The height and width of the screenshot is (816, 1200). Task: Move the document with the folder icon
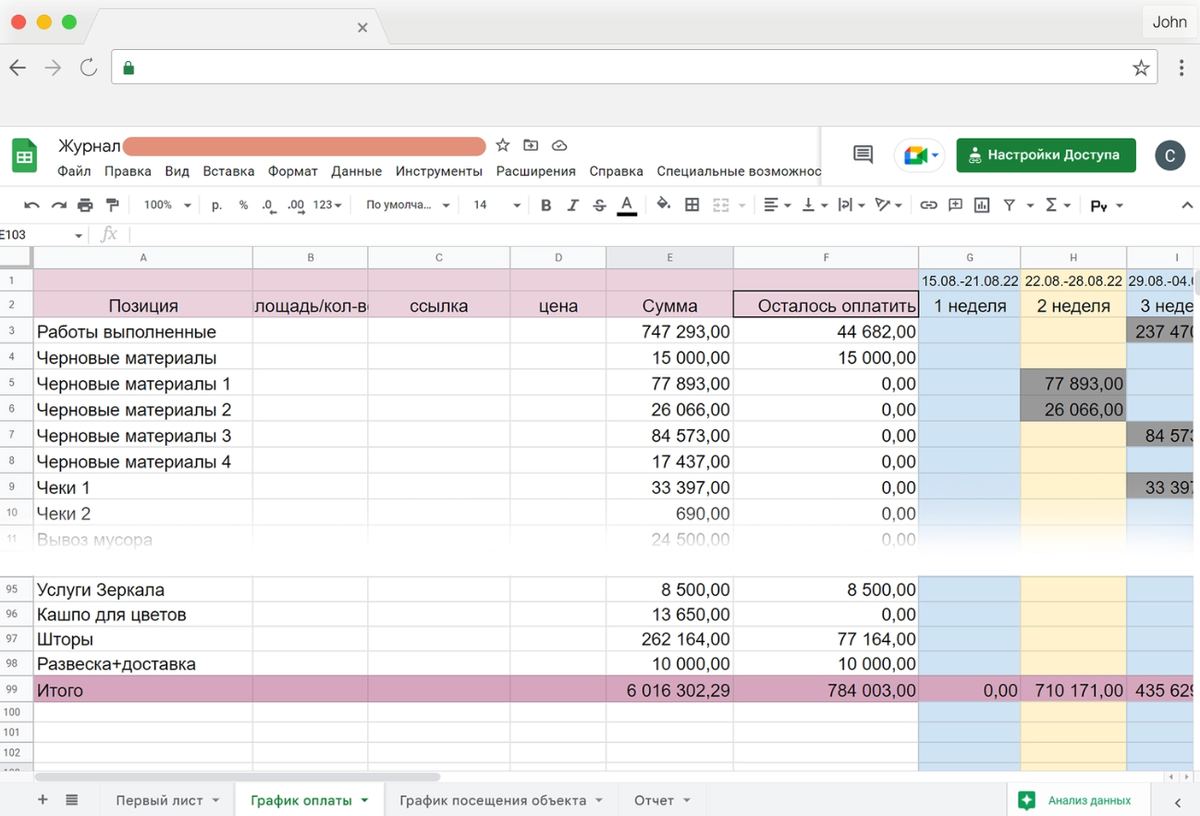click(531, 146)
